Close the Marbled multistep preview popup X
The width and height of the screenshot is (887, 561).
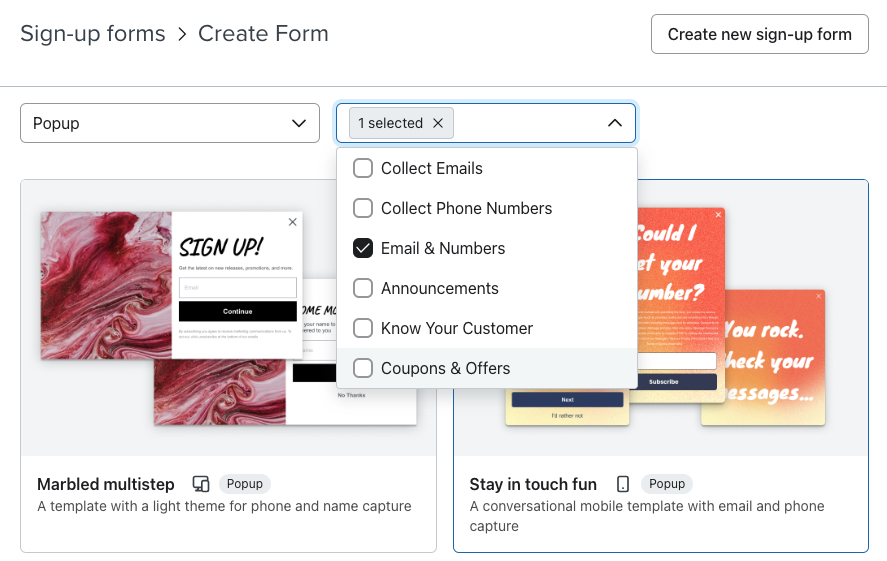click(x=292, y=222)
